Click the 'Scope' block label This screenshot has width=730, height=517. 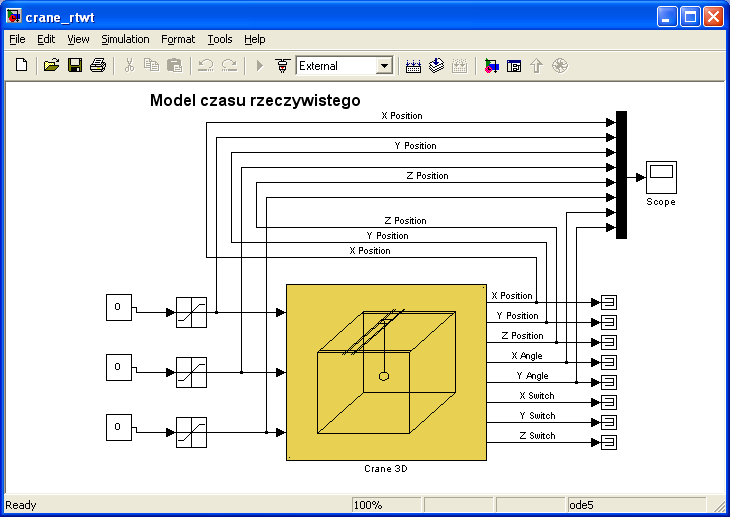click(x=661, y=202)
